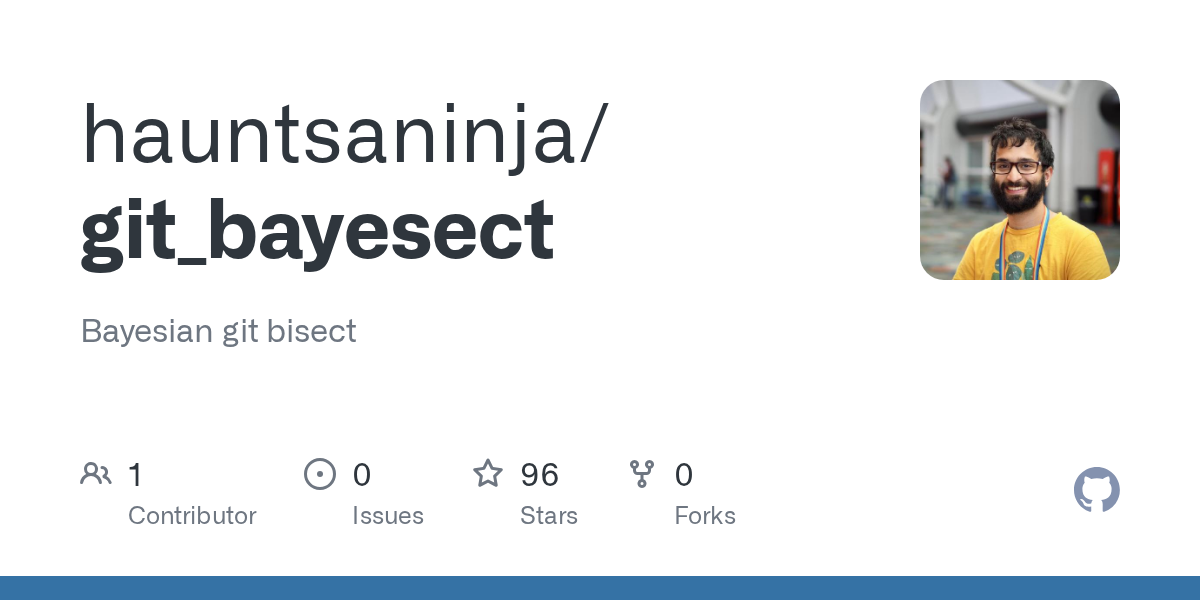Open the hauntsaninja profile avatar photo

(x=1019, y=180)
